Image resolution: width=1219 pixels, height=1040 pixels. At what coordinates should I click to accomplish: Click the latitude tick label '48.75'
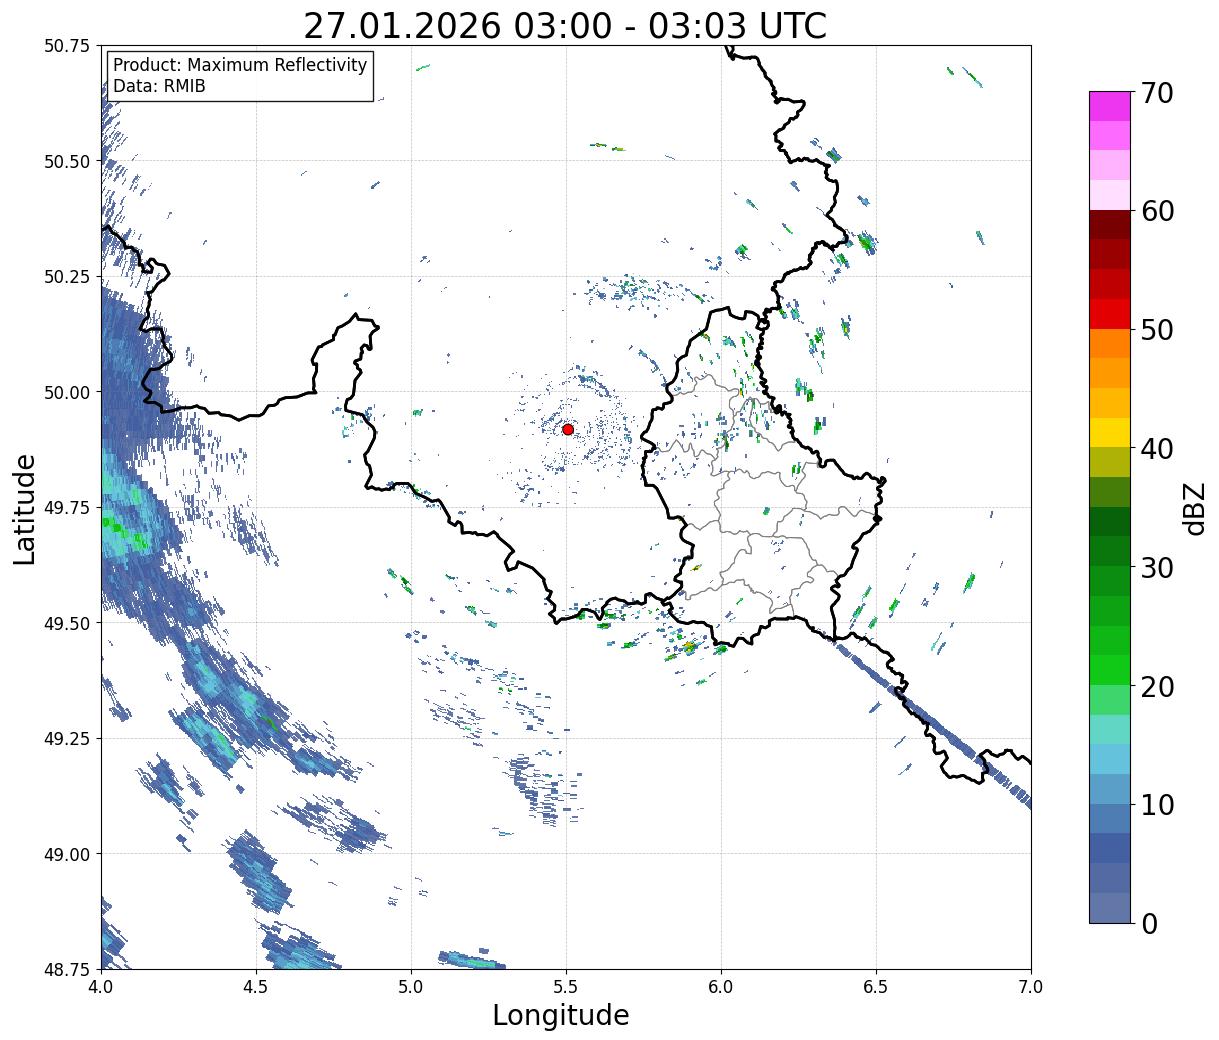pyautogui.click(x=67, y=969)
